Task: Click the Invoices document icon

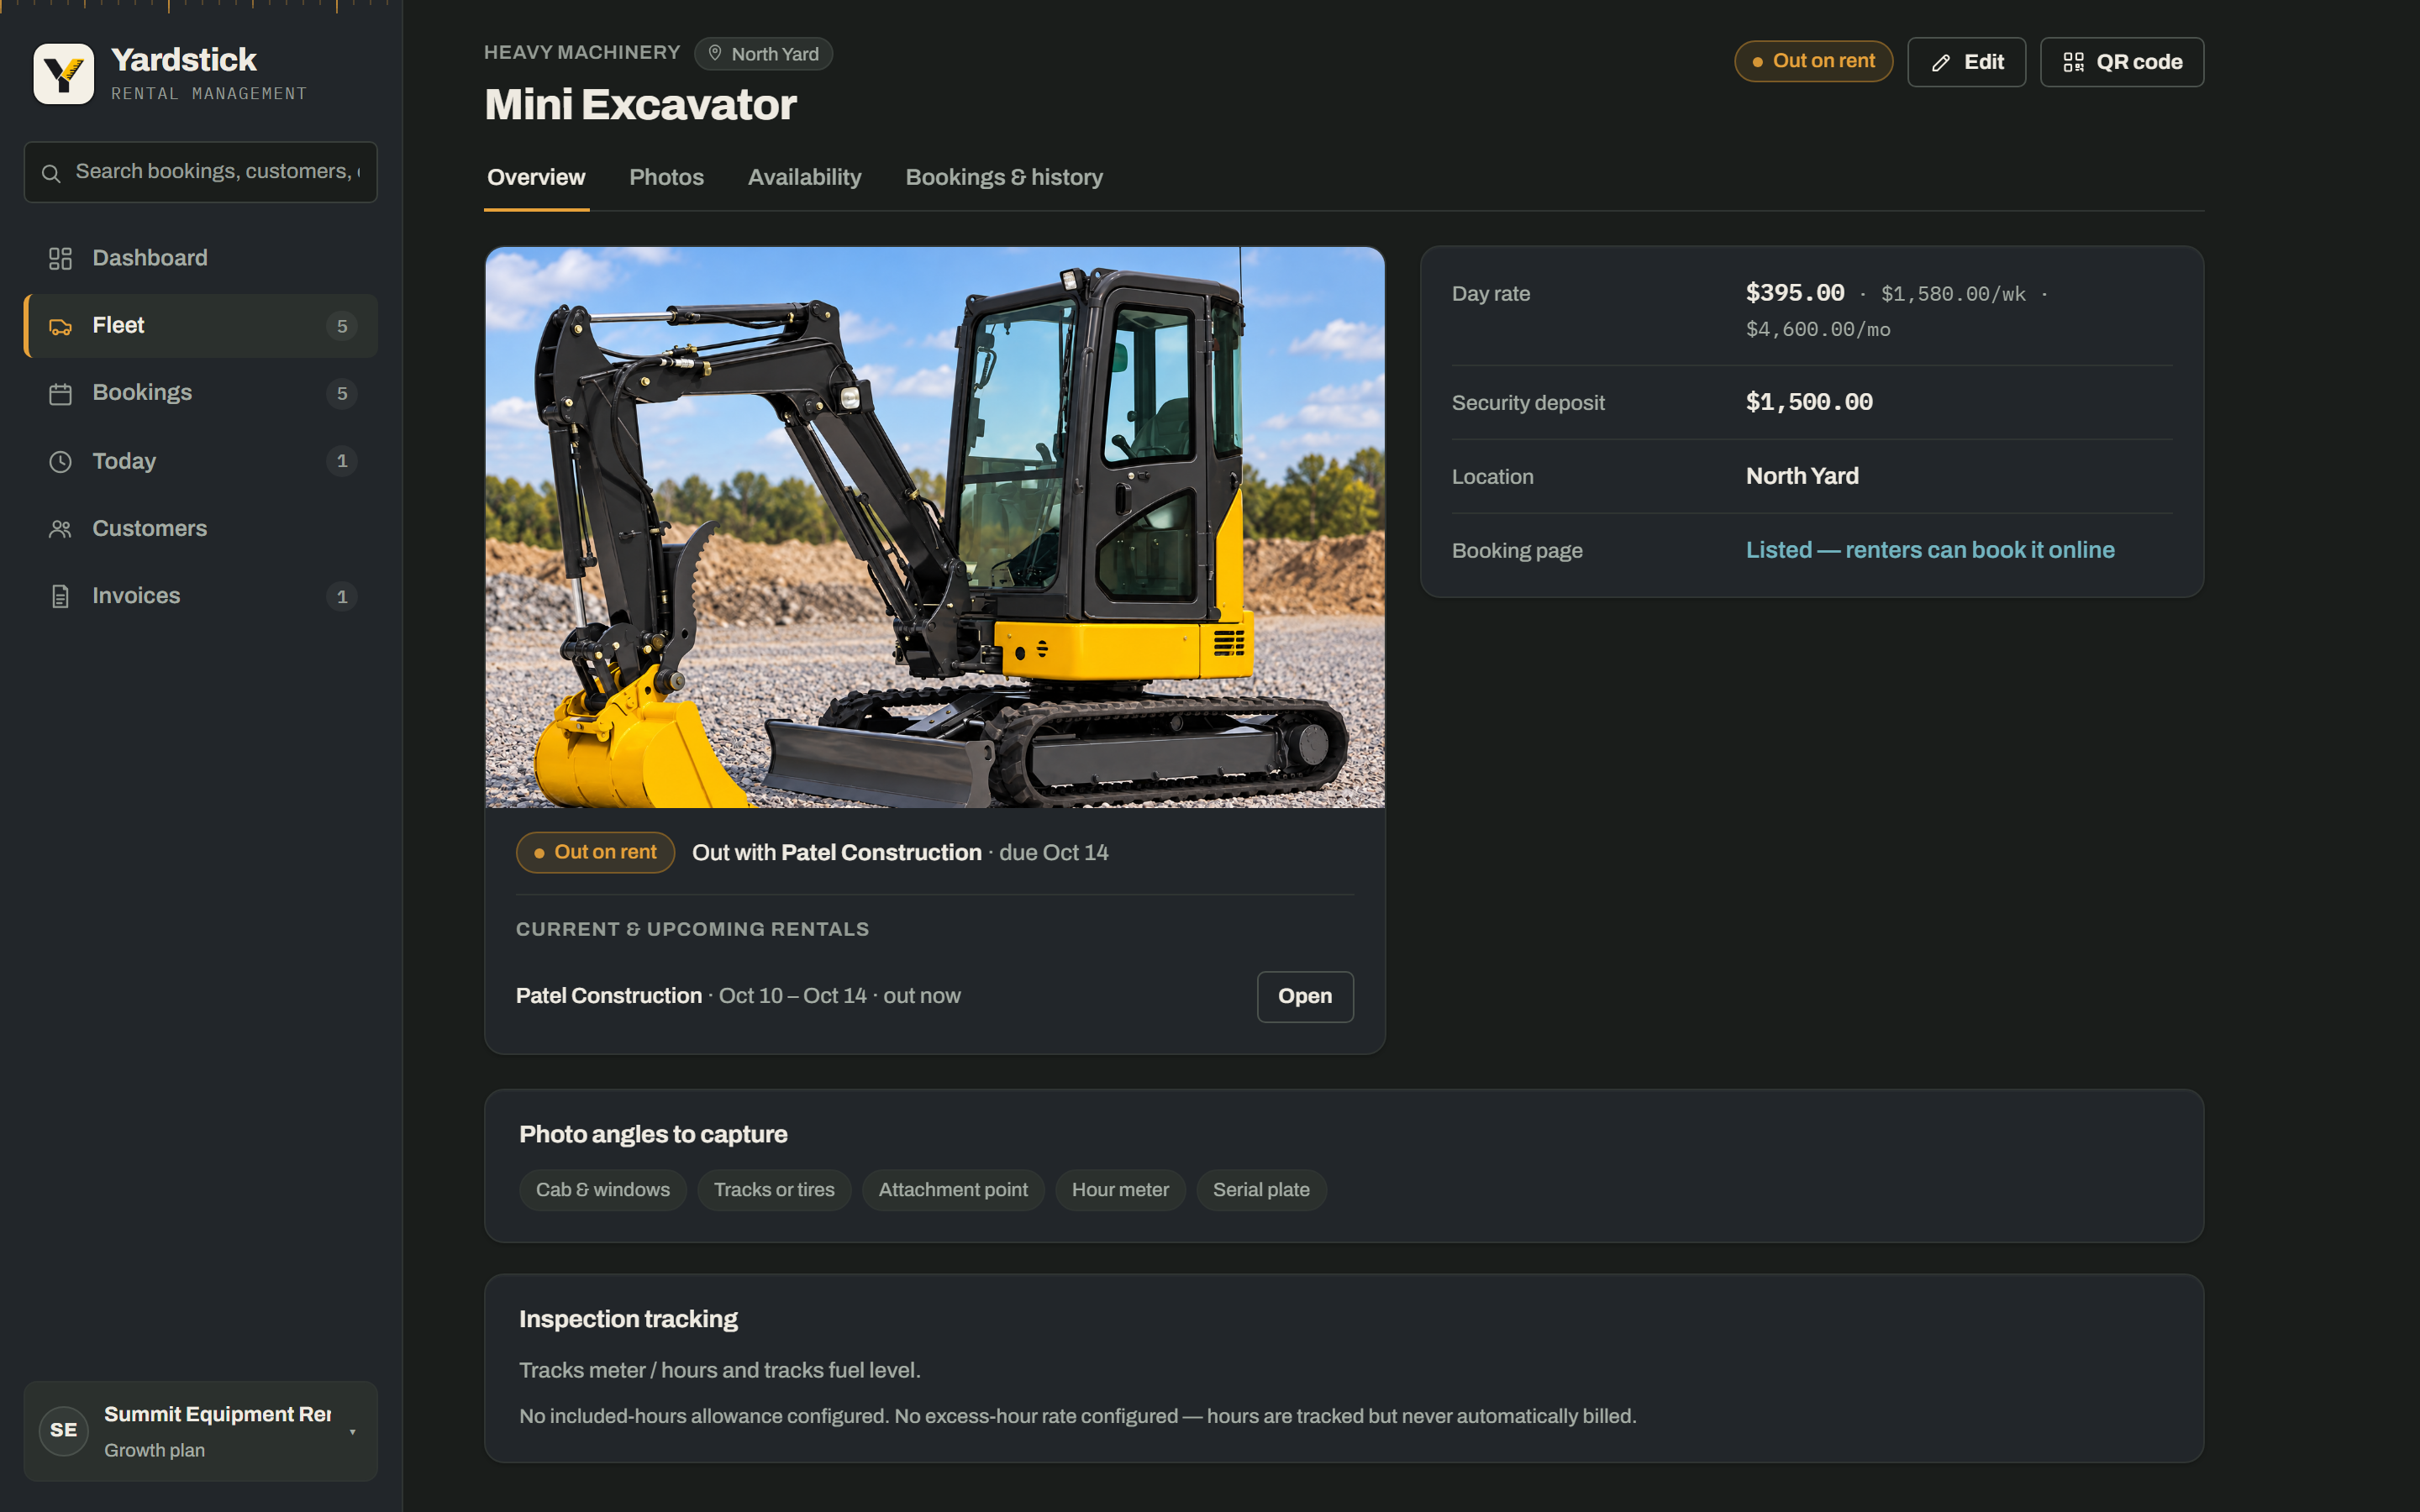Action: [x=60, y=597]
